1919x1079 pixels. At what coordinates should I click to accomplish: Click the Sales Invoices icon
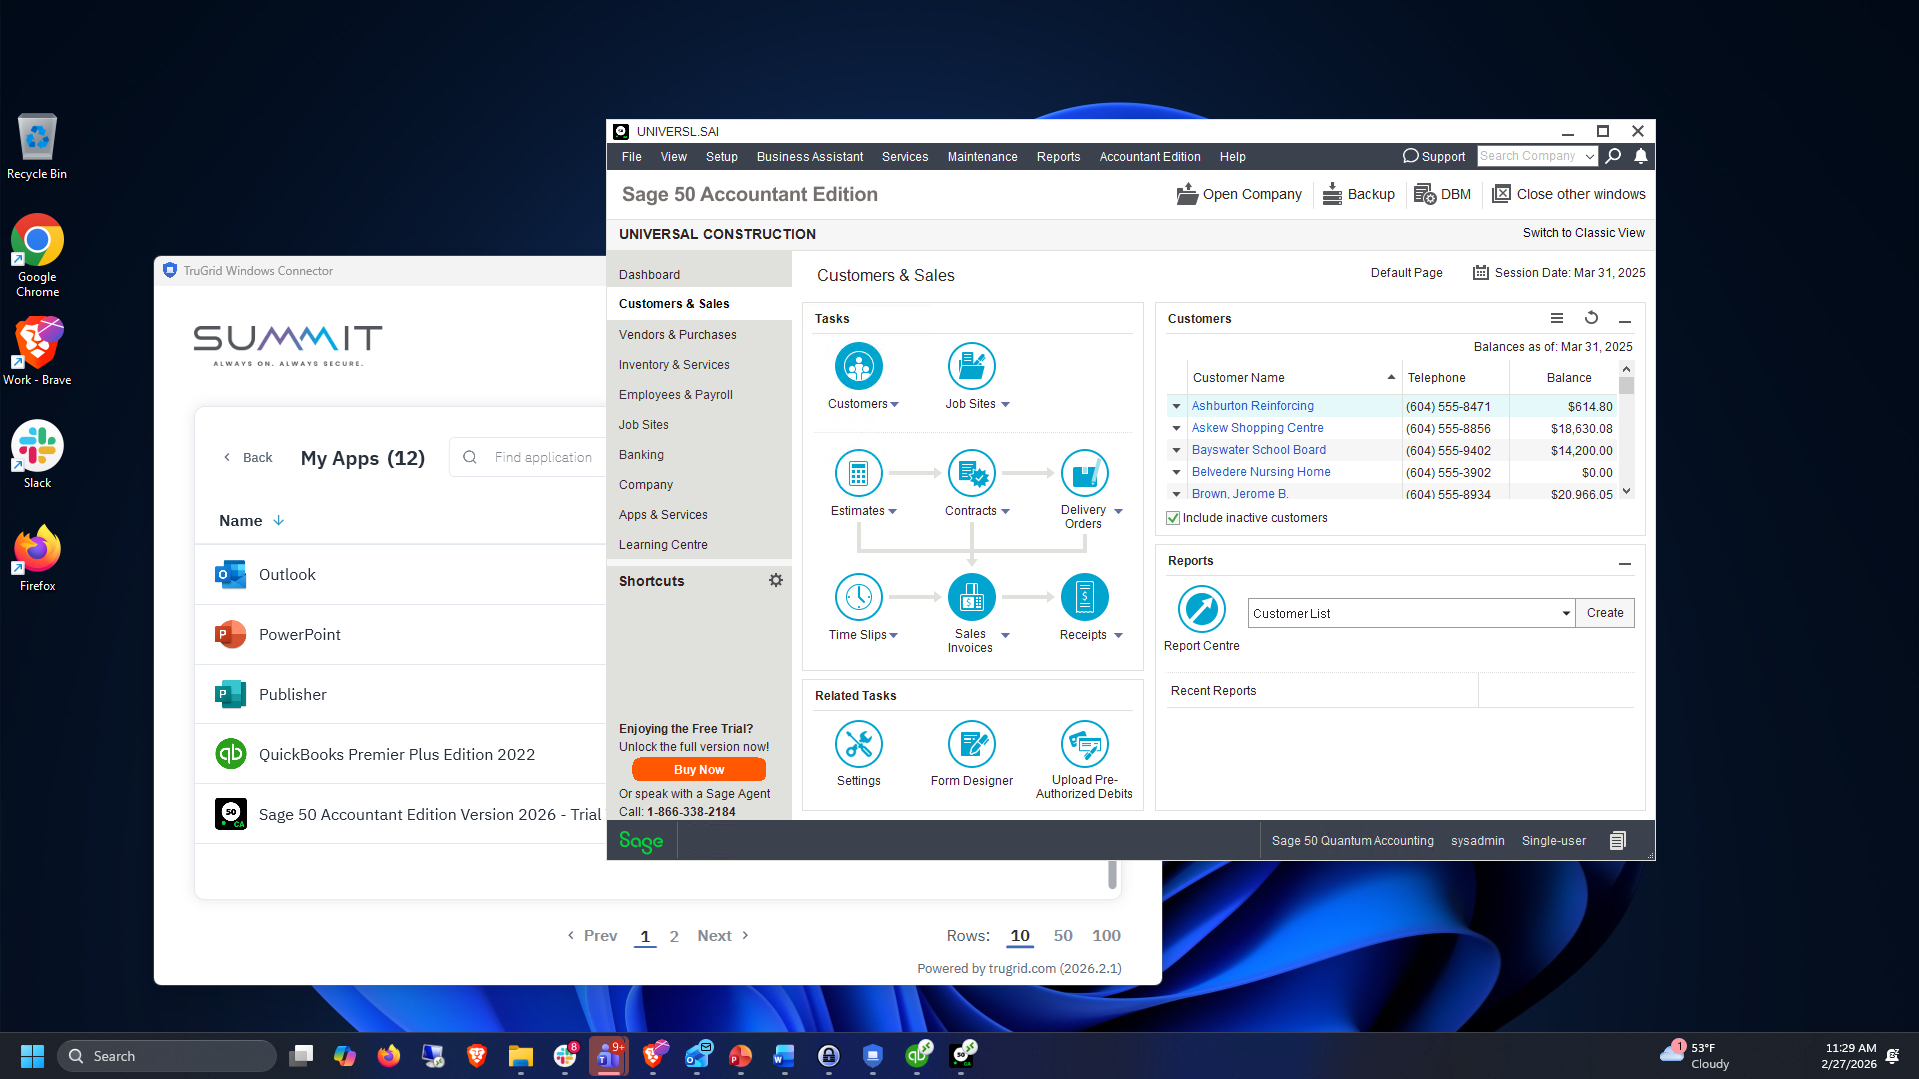pyautogui.click(x=971, y=598)
